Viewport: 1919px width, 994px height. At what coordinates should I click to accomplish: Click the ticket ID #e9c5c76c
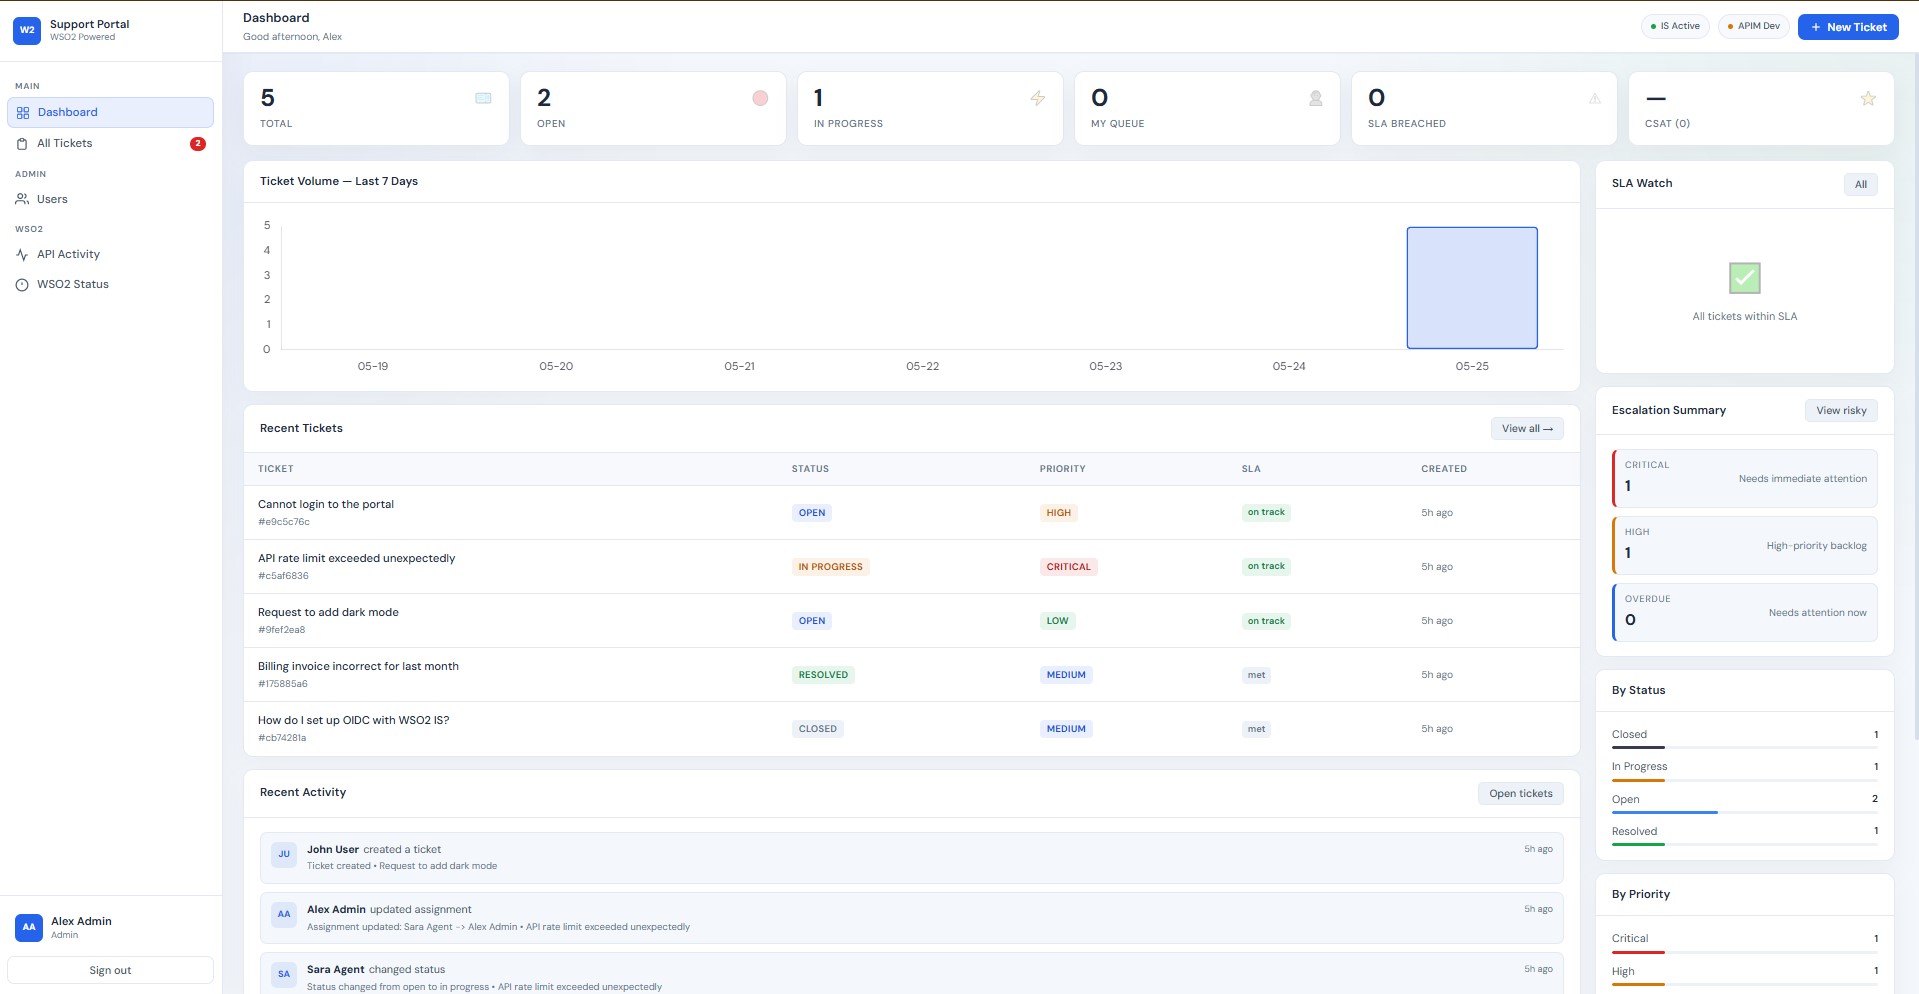284,522
